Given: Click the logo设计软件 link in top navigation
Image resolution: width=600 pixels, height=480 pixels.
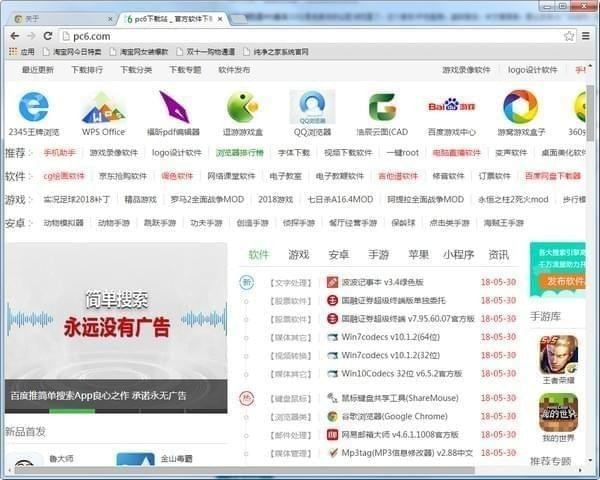Looking at the screenshot, I should [532, 70].
